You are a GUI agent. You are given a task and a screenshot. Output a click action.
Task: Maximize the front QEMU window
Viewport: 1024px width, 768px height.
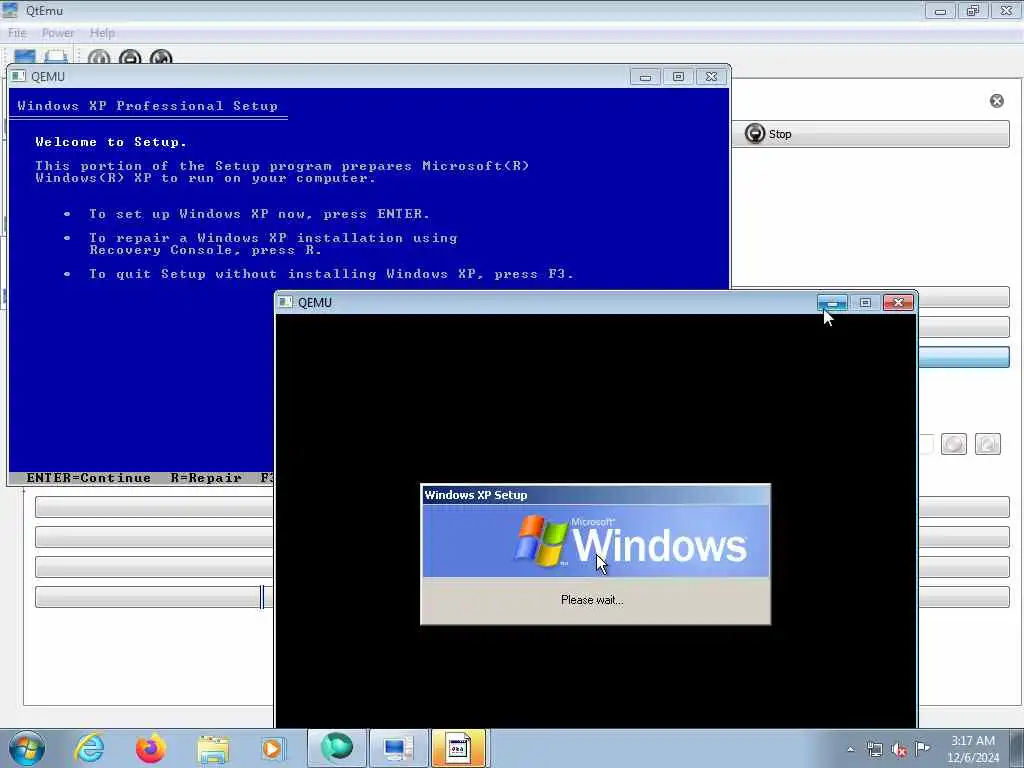865,302
